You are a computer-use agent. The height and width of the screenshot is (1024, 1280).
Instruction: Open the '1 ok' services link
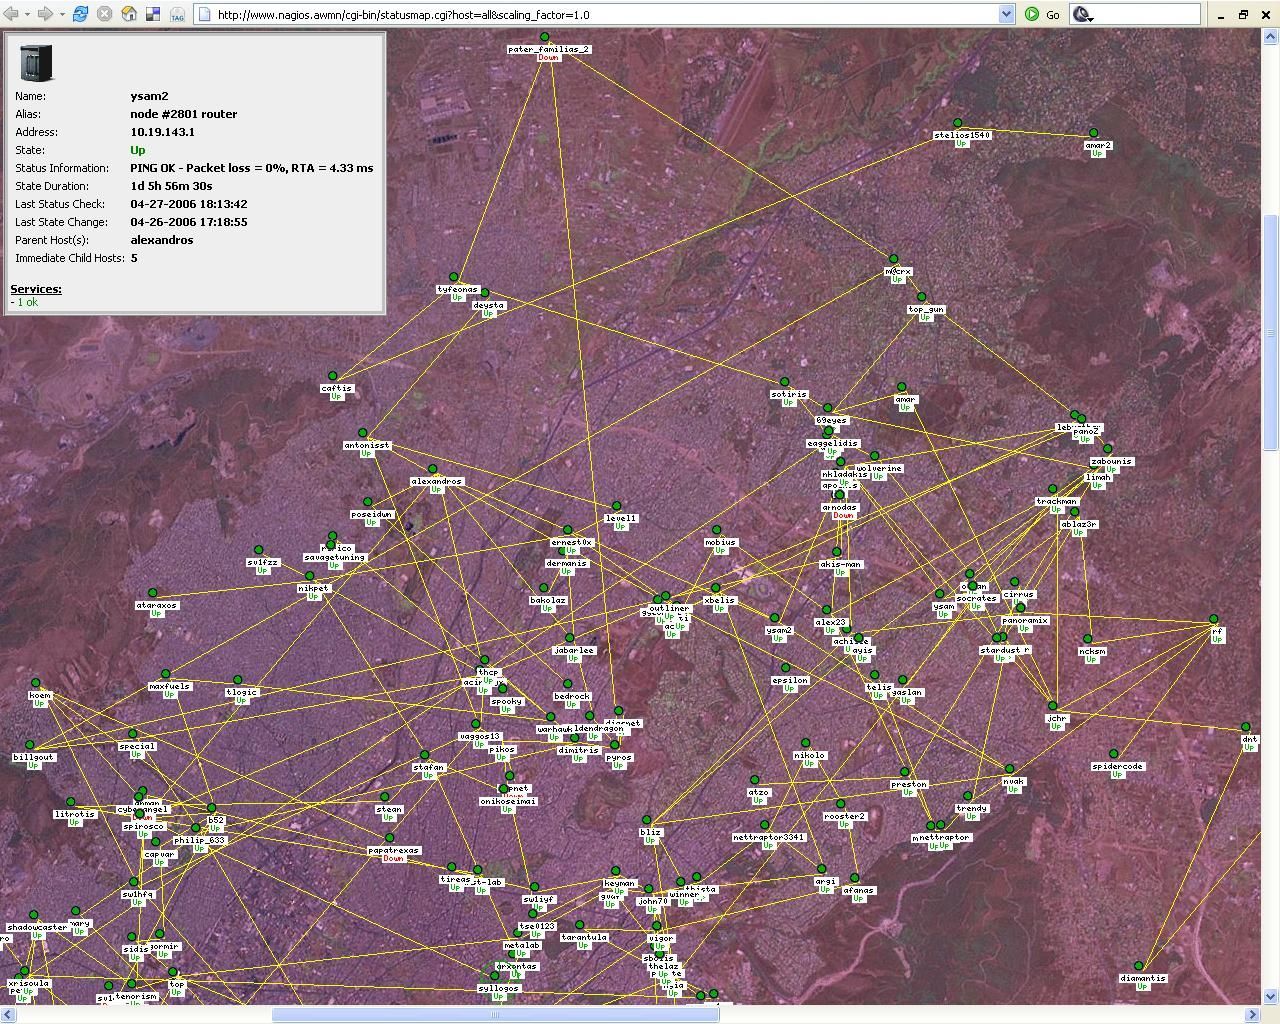27,302
